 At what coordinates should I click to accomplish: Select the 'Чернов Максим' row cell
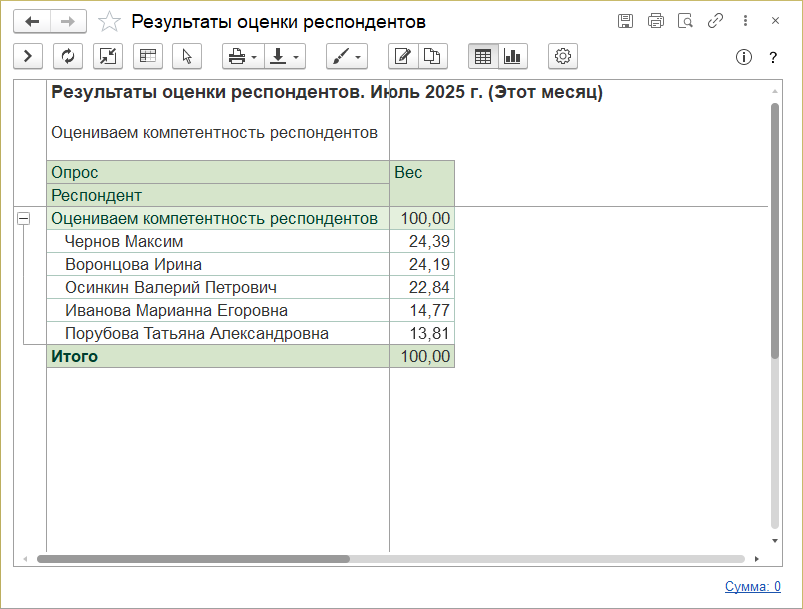[124, 242]
